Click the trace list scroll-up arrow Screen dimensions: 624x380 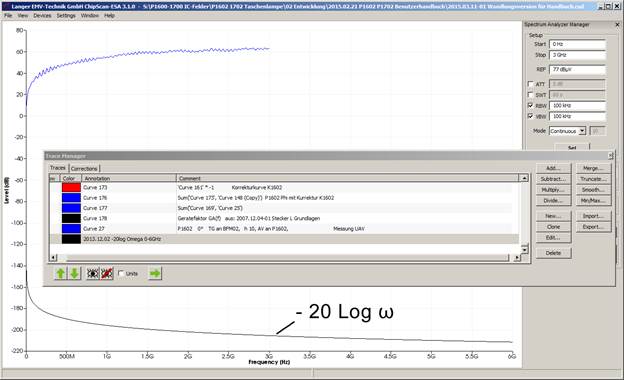(x=525, y=178)
